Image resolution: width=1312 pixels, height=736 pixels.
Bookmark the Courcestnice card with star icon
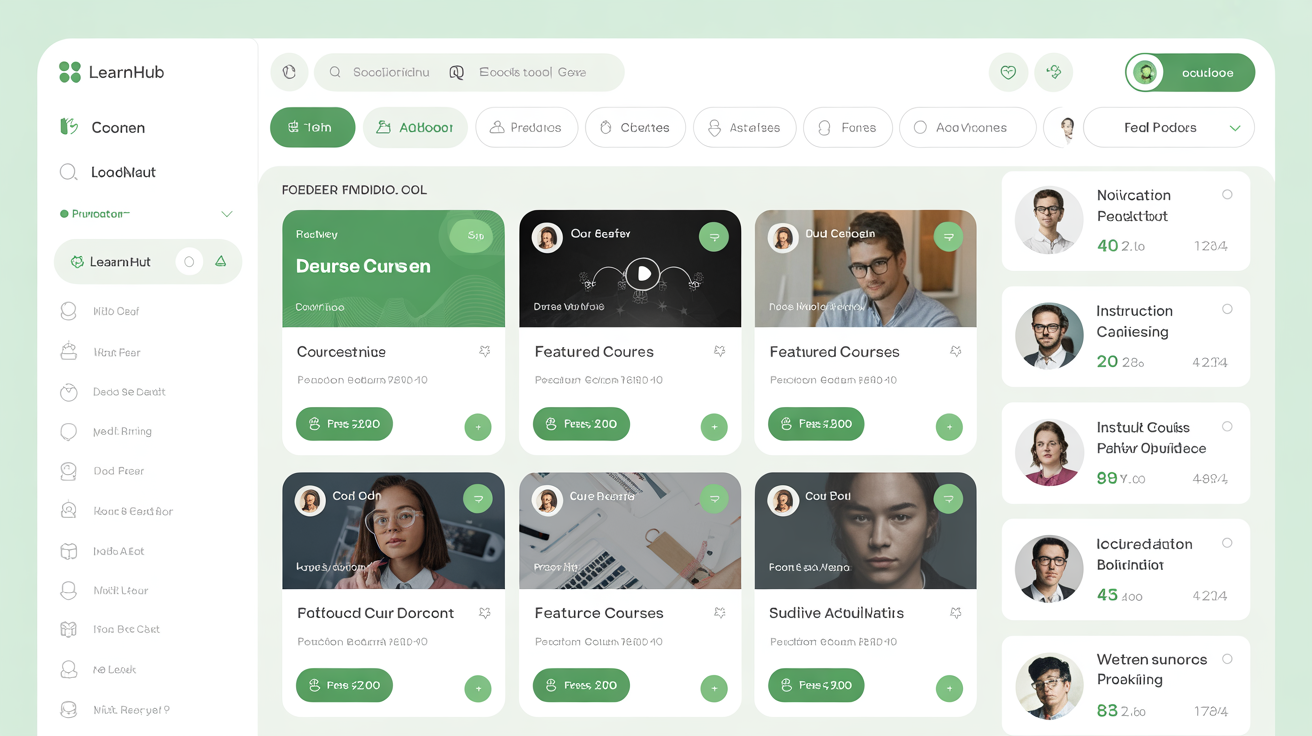pyautogui.click(x=485, y=352)
